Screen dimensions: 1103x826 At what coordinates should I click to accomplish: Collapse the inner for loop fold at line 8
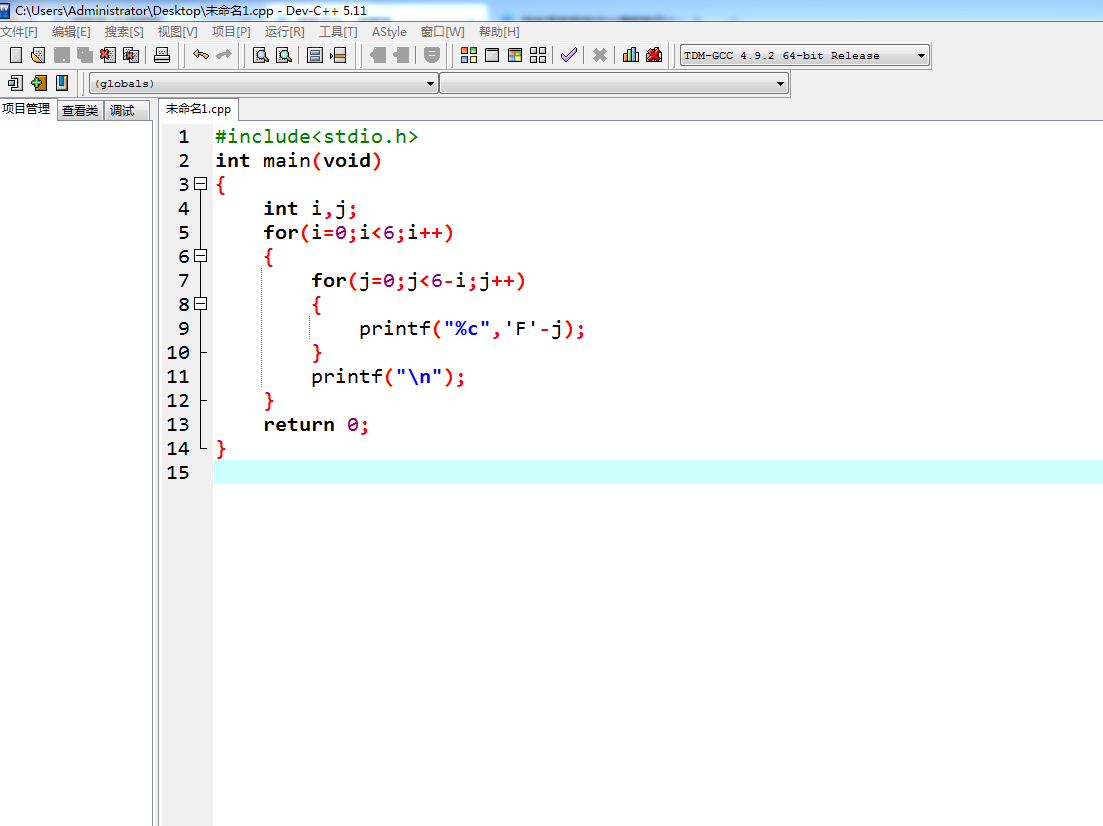tap(200, 304)
